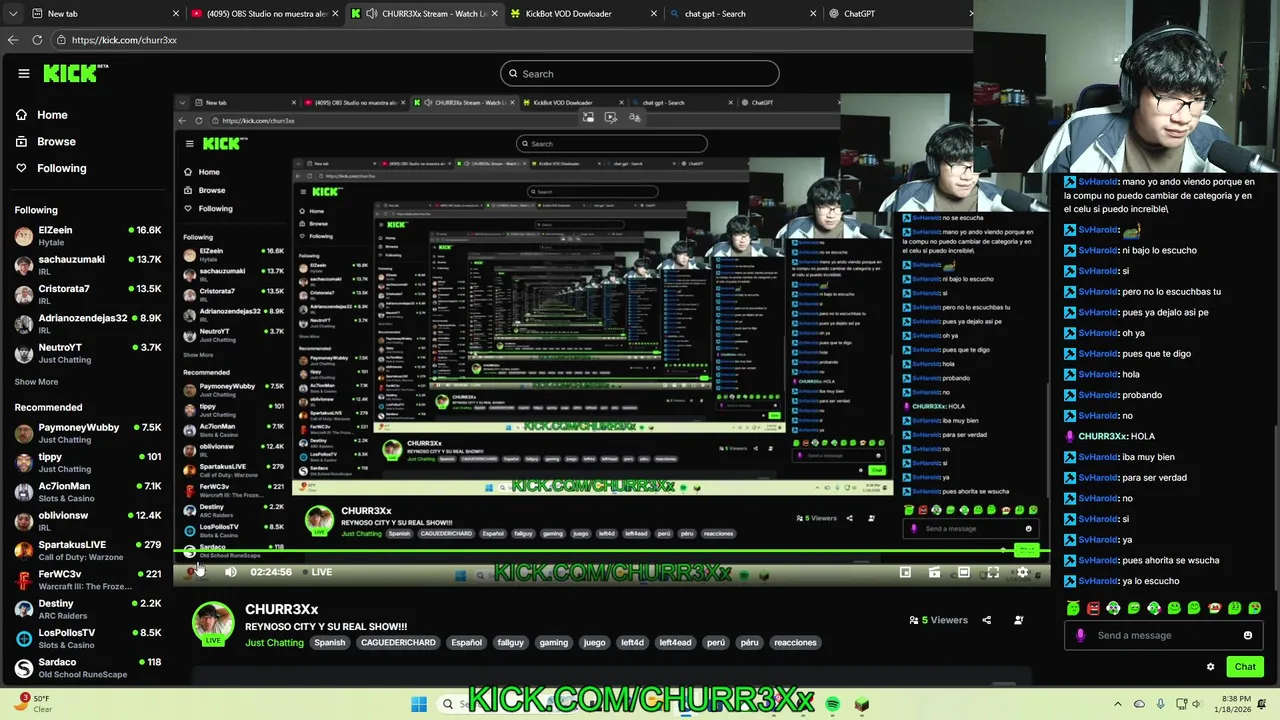Select the gaming tag
Image resolution: width=1280 pixels, height=720 pixels.
click(x=553, y=643)
